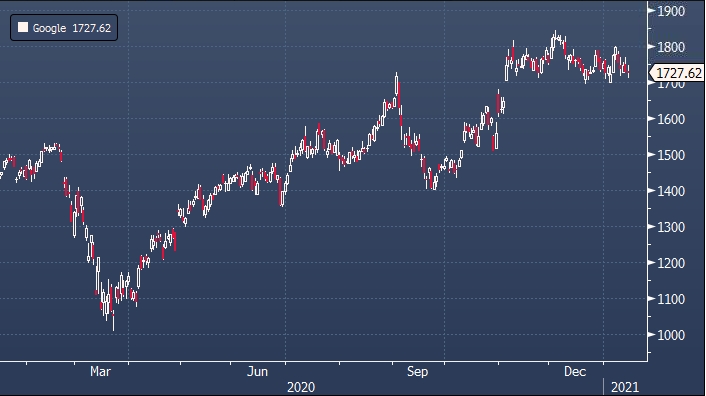Click the 1800 price axis label

671,47
